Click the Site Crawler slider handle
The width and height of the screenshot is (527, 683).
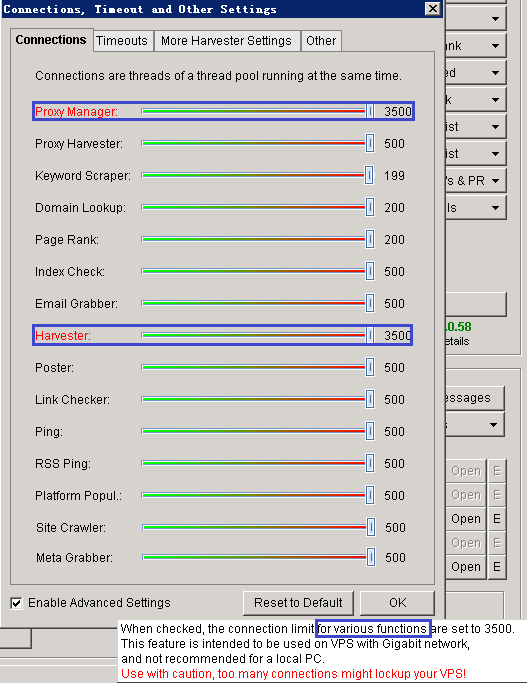pos(371,527)
